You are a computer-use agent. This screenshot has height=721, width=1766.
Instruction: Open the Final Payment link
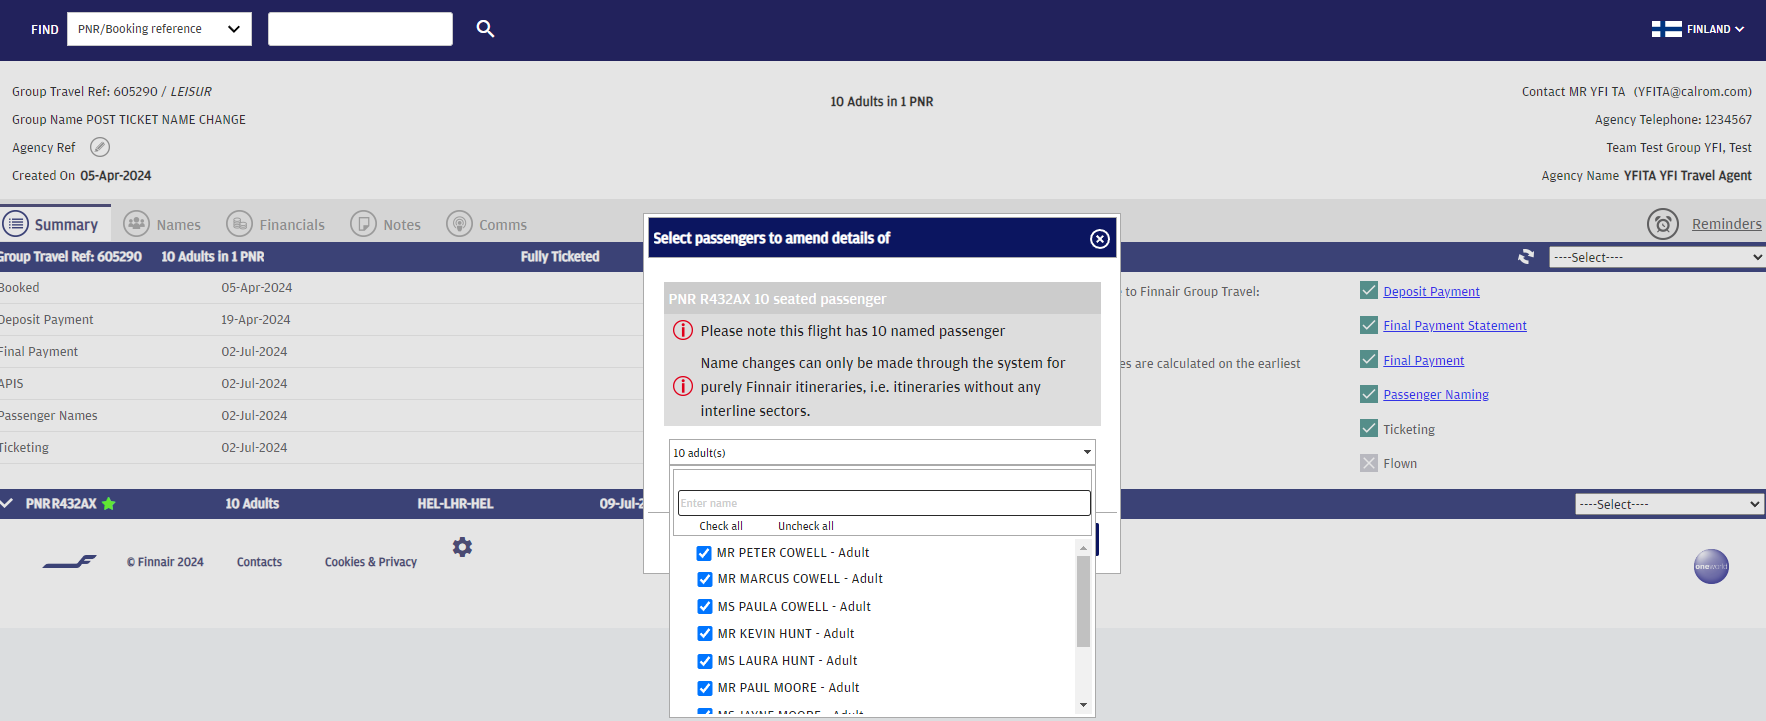click(1423, 360)
